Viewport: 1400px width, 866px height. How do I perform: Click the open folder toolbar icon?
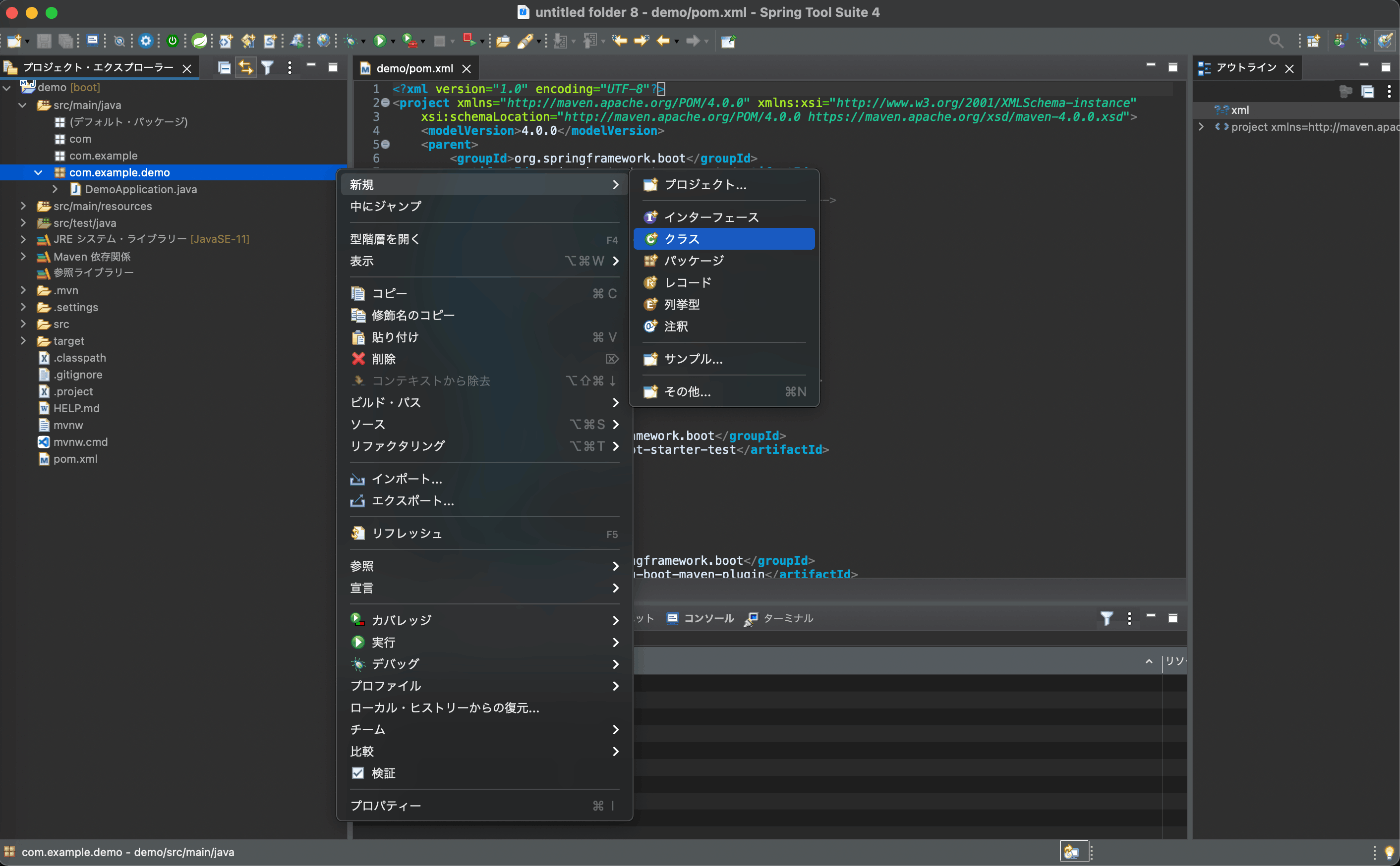point(502,41)
